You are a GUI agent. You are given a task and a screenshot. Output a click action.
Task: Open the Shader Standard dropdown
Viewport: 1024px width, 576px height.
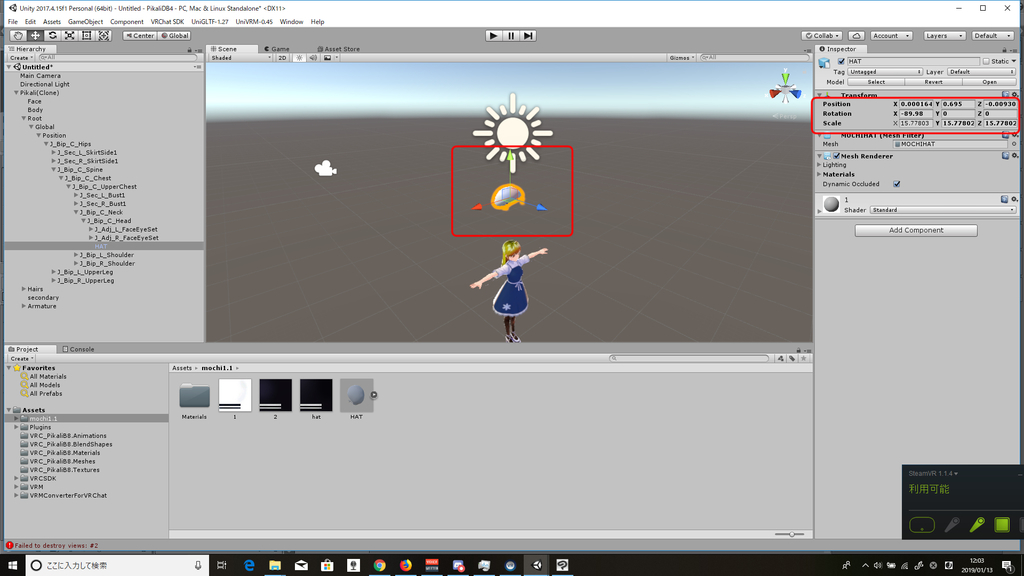pyautogui.click(x=943, y=210)
